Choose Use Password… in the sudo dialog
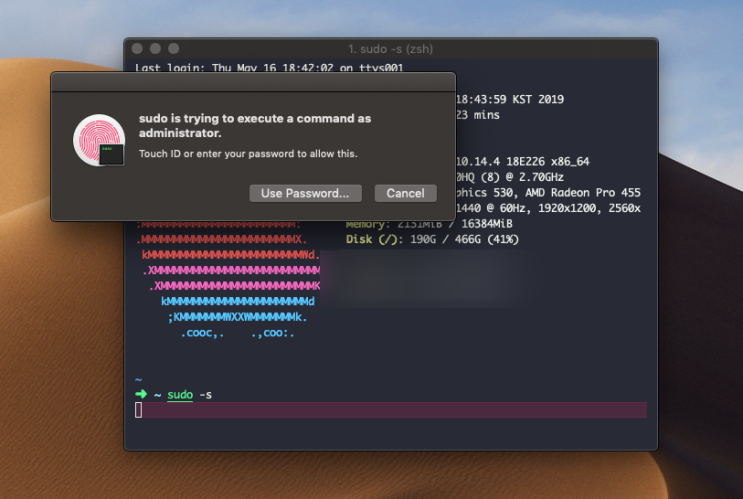 point(306,193)
